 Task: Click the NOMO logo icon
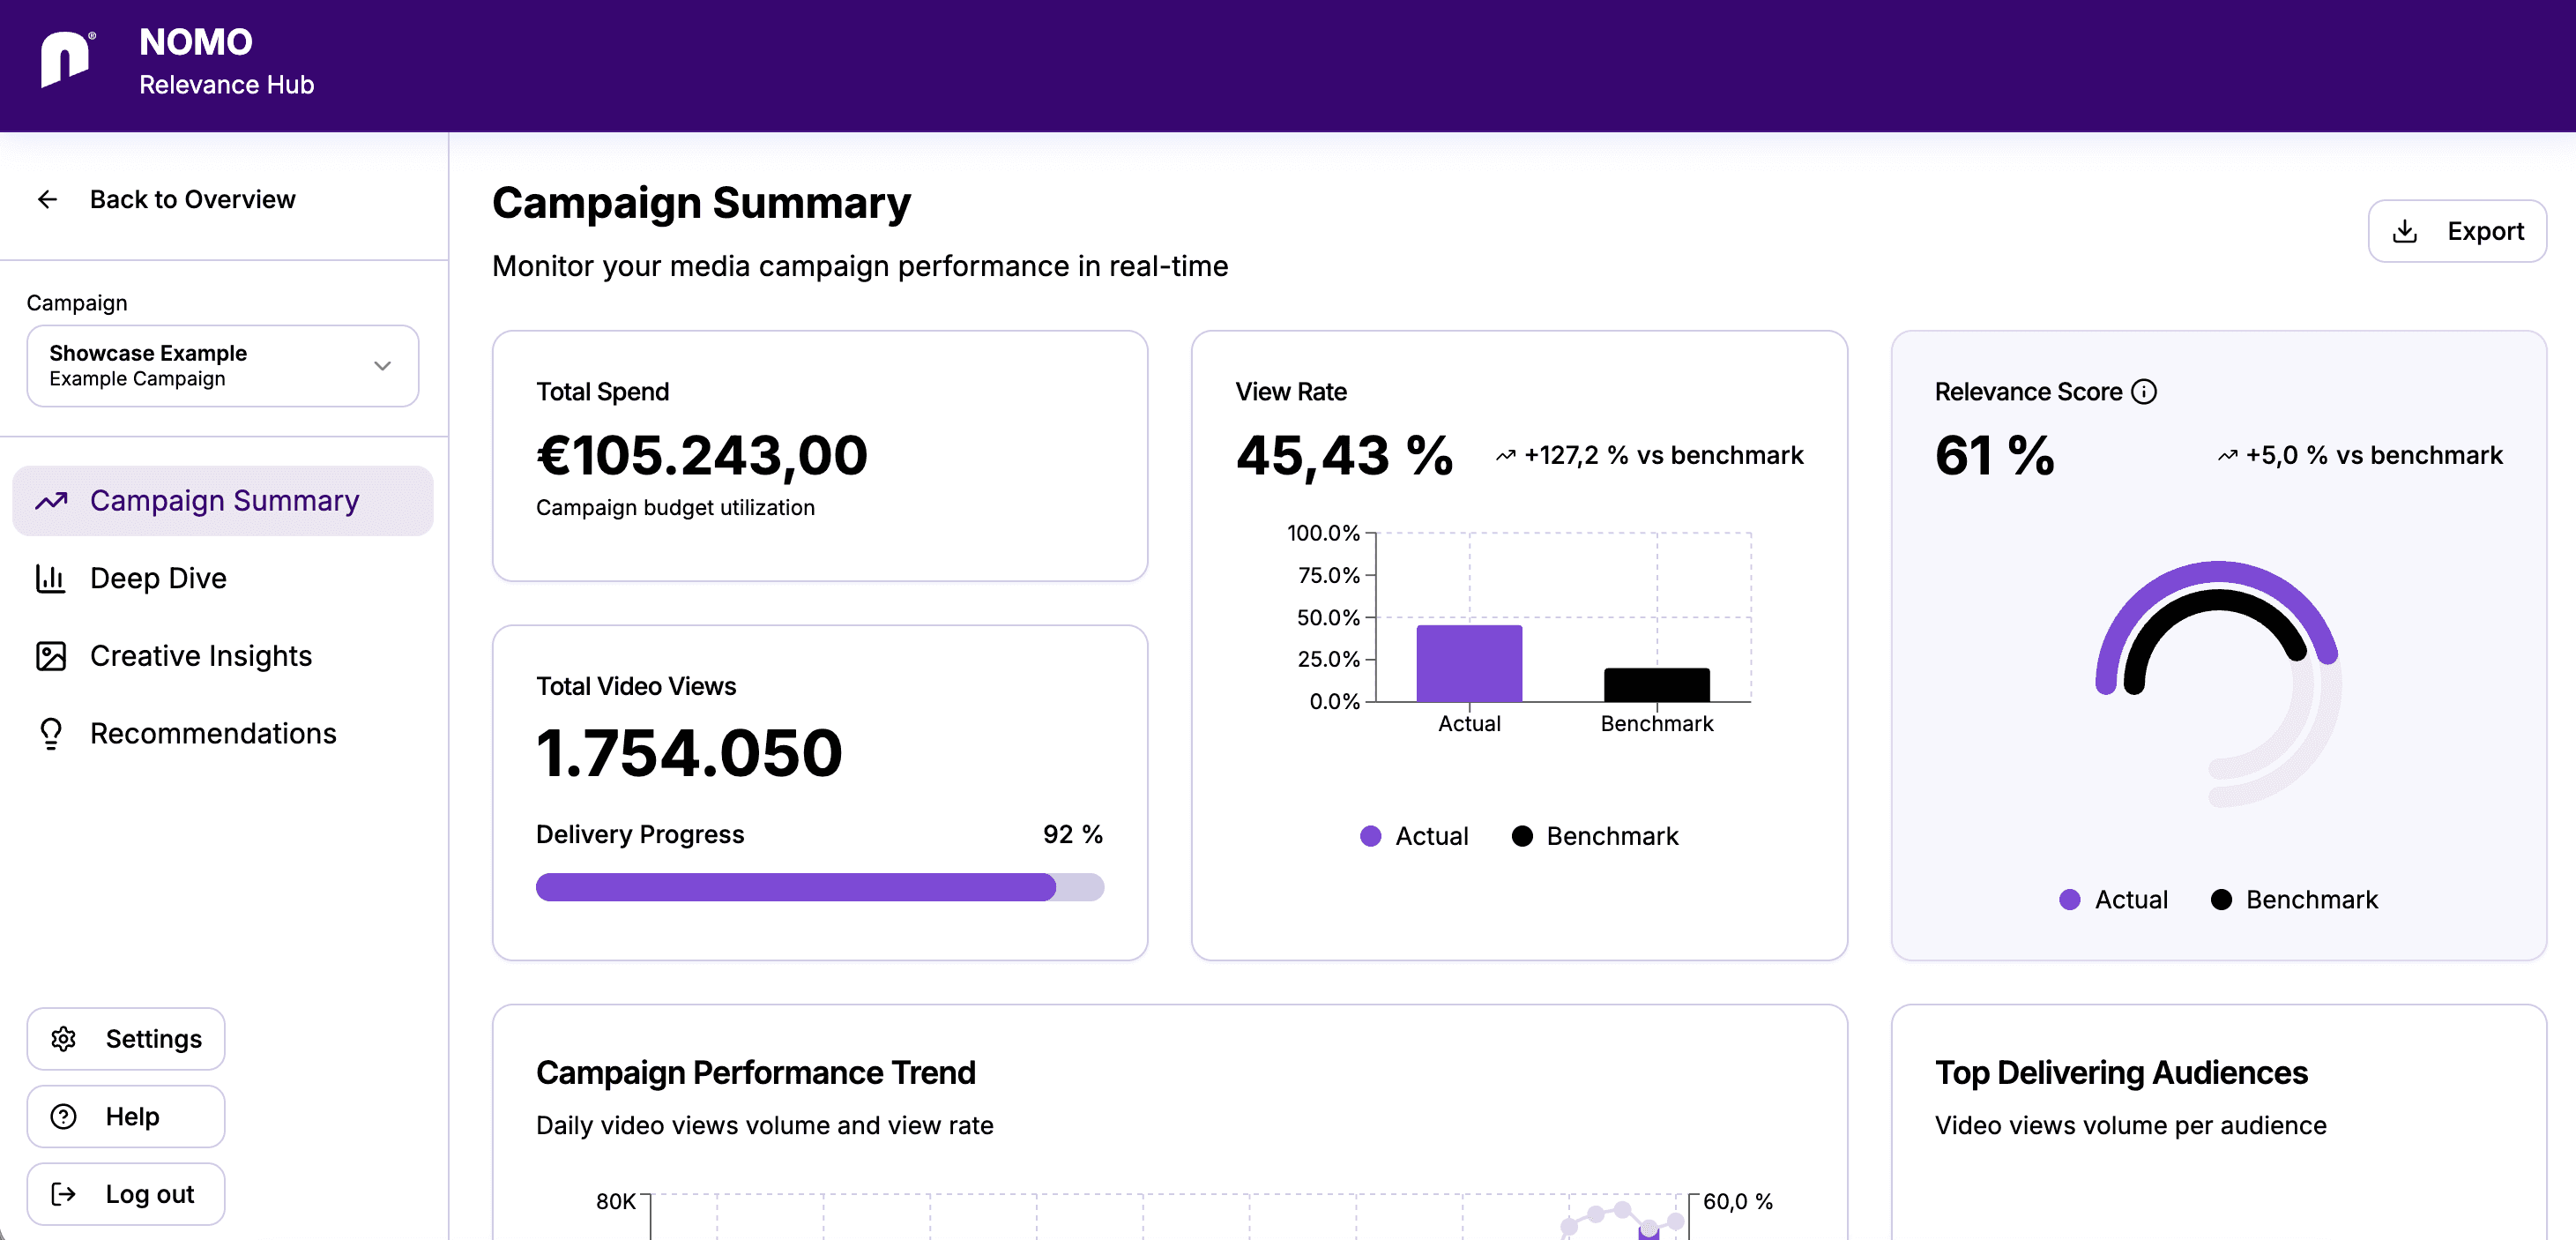tap(66, 60)
